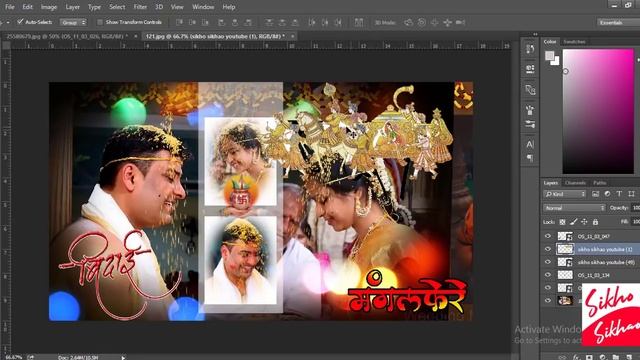Click the shape layer filter icon

(631, 194)
